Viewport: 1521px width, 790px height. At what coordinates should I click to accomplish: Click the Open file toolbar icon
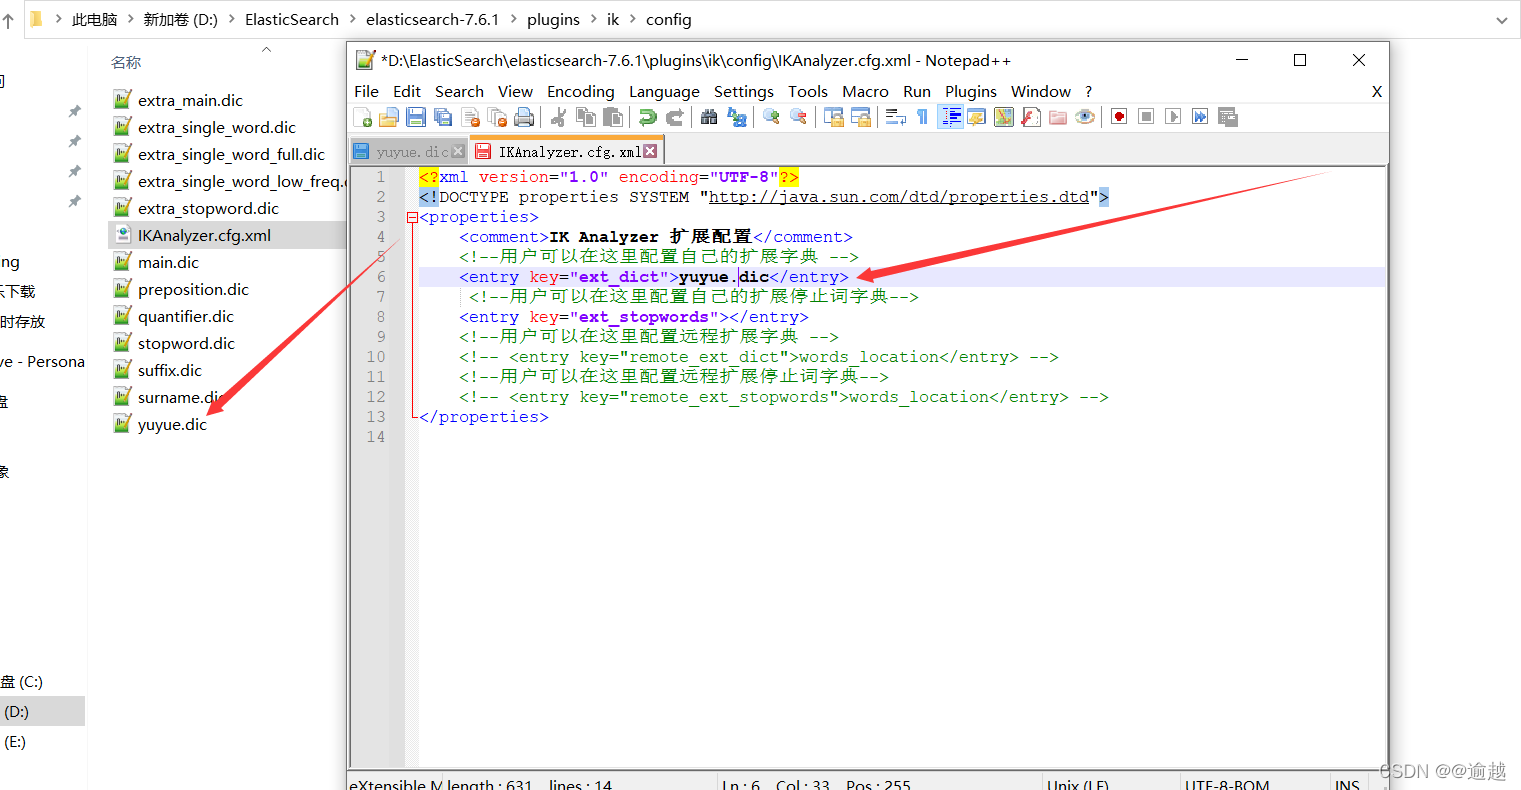(x=389, y=117)
